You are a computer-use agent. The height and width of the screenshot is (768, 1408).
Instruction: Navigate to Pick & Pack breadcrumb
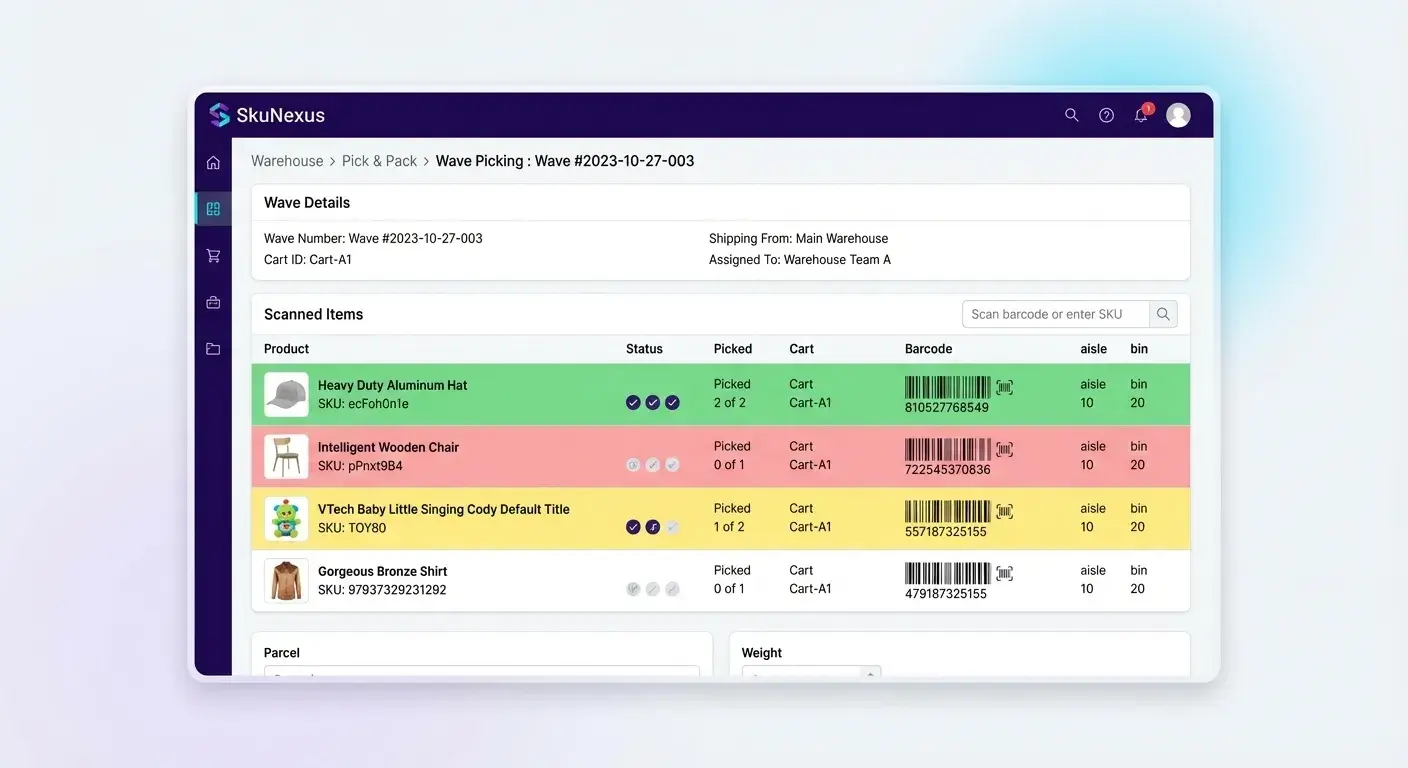(379, 161)
